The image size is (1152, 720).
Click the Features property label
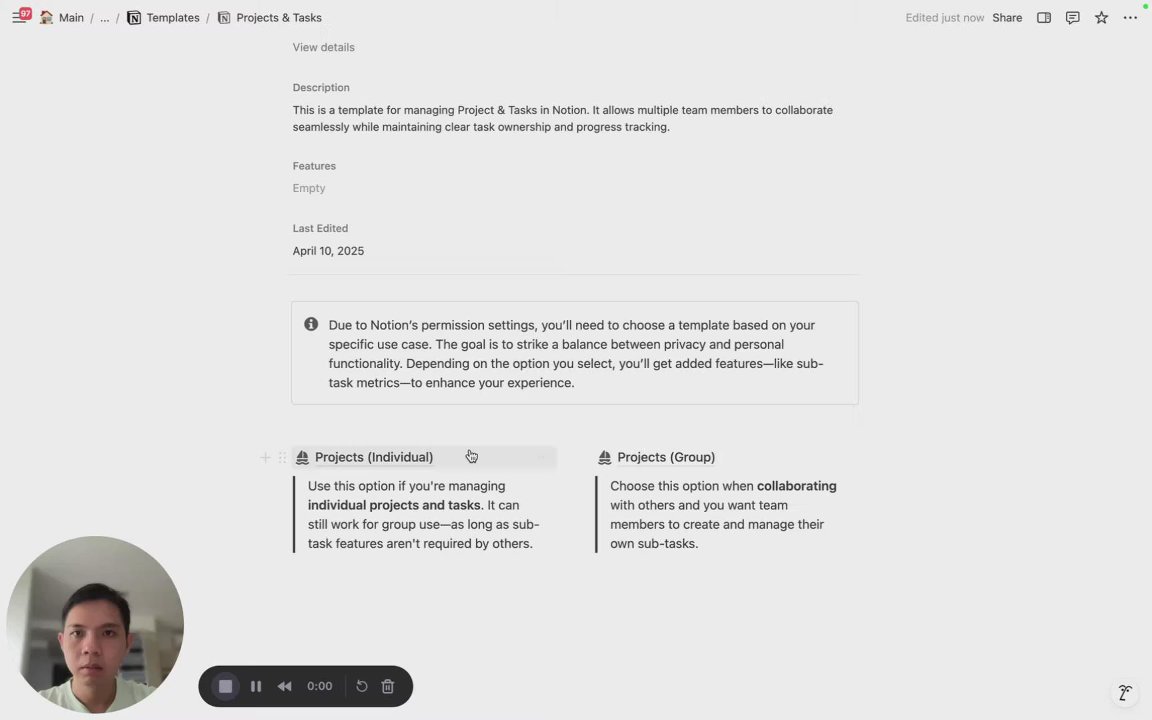pyautogui.click(x=314, y=166)
